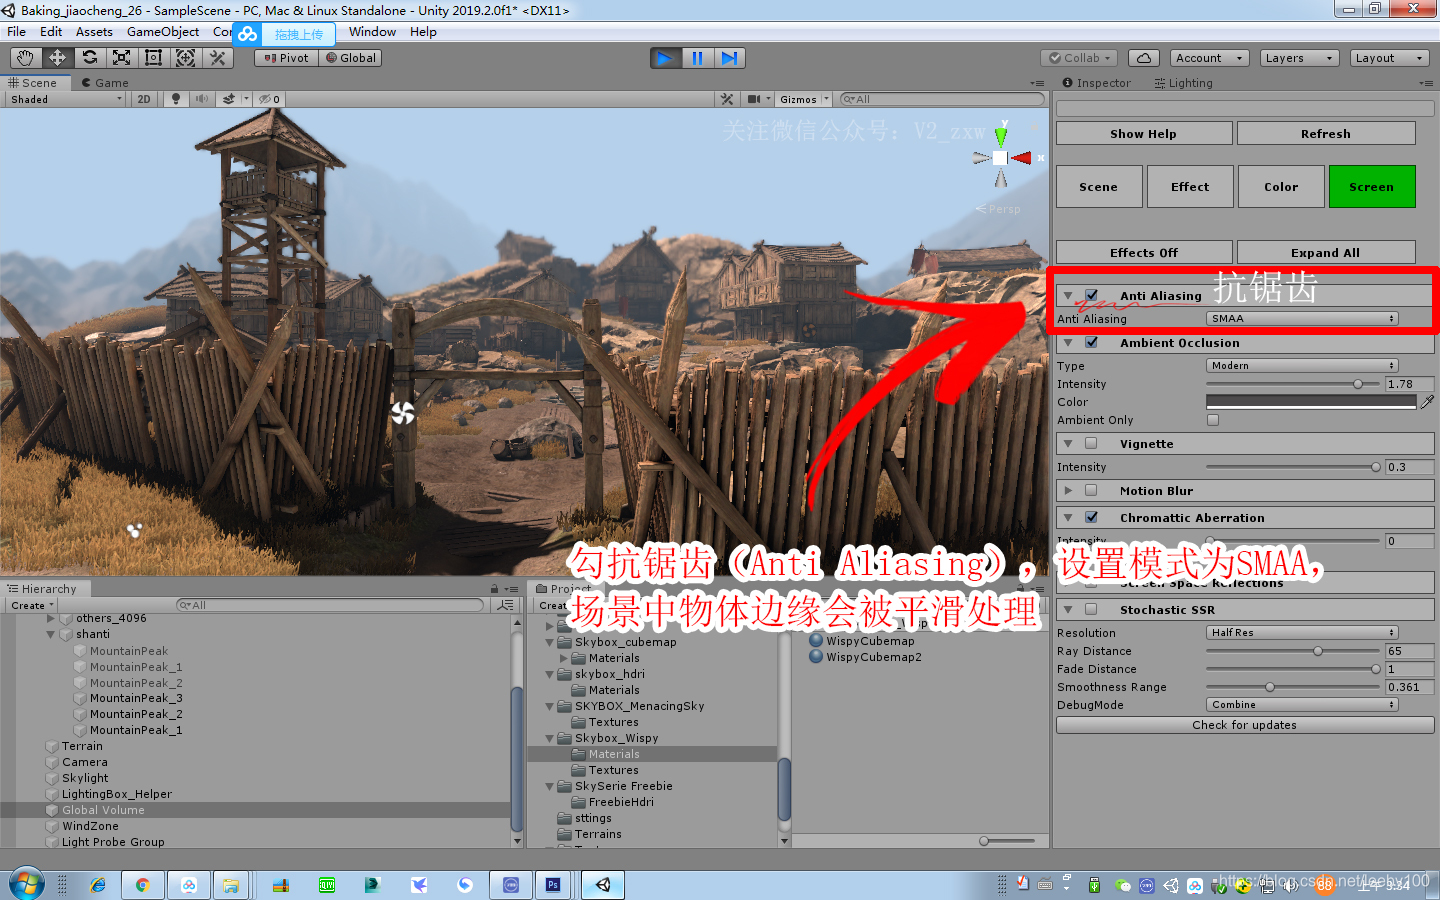Open the custom editor tools button
The height and width of the screenshot is (900, 1440).
pos(217,58)
